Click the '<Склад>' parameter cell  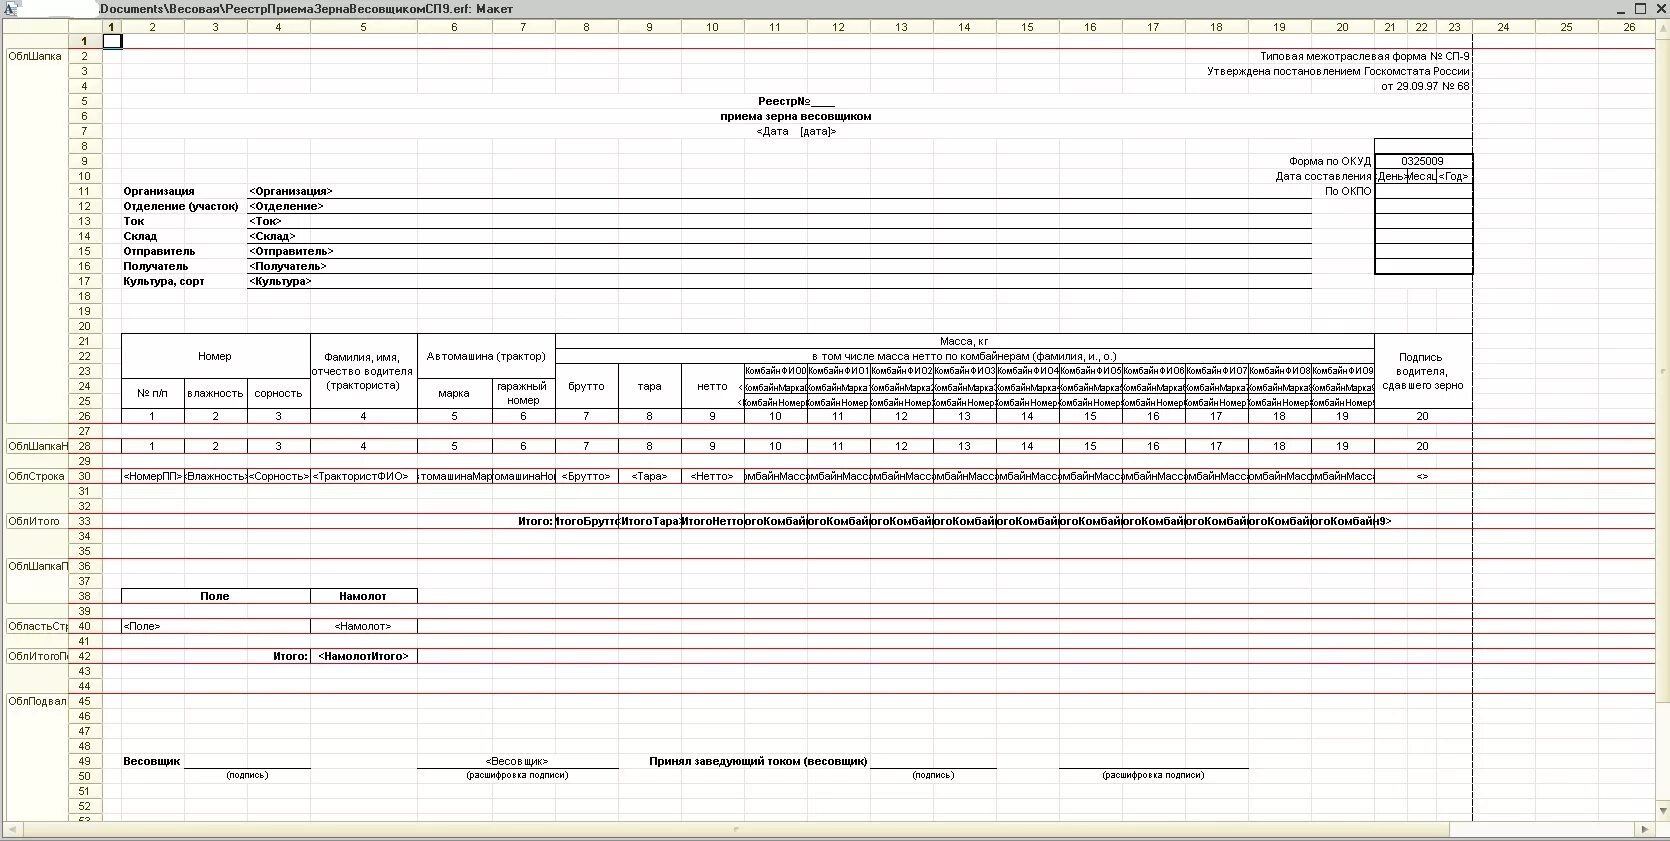[272, 236]
